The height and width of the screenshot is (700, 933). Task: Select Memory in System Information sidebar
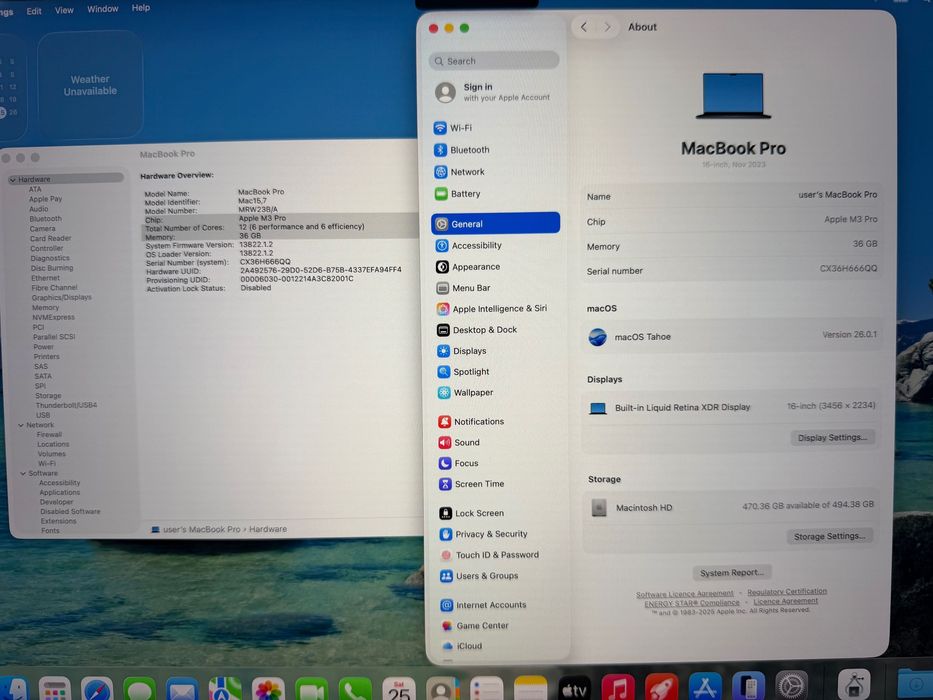coord(45,308)
